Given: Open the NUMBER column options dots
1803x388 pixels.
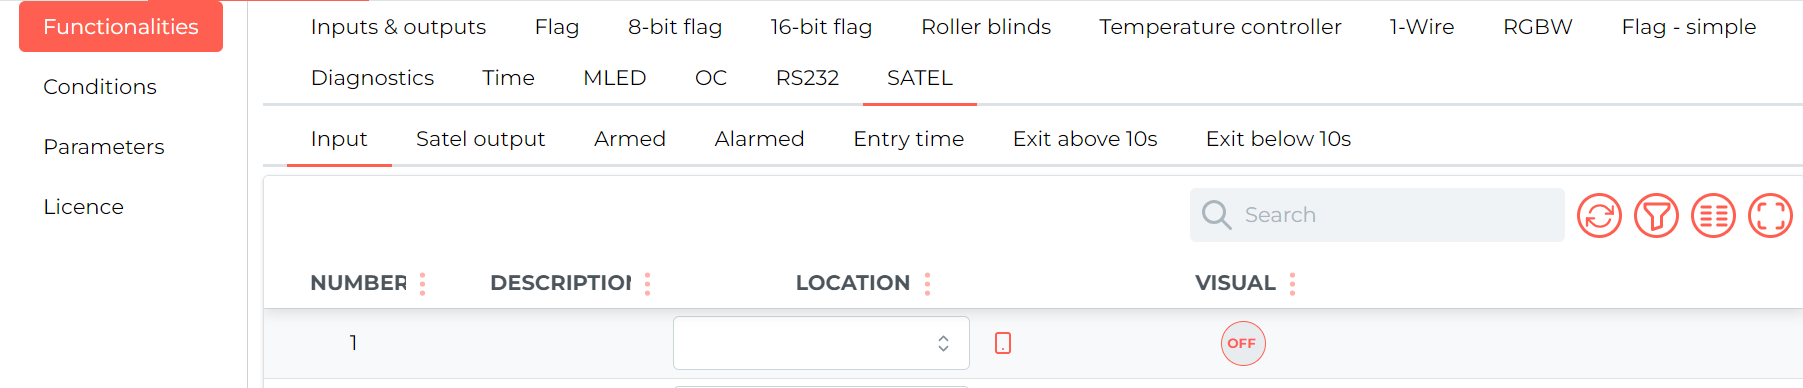Looking at the screenshot, I should tap(423, 284).
